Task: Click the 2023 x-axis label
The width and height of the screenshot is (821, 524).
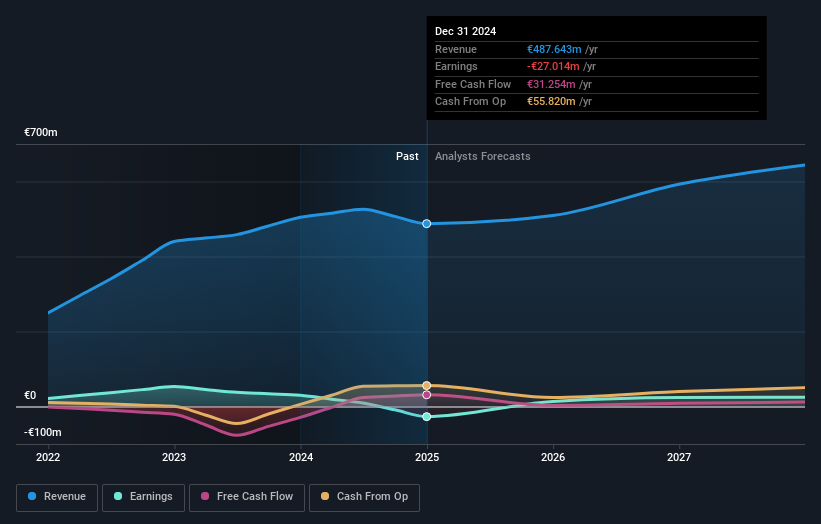Action: pos(174,458)
